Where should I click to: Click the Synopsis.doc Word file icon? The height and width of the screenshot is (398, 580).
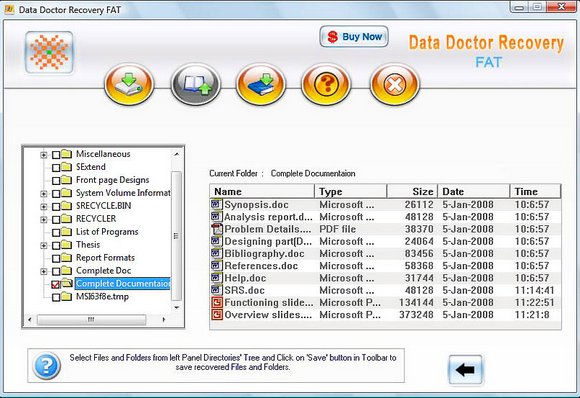[x=216, y=204]
